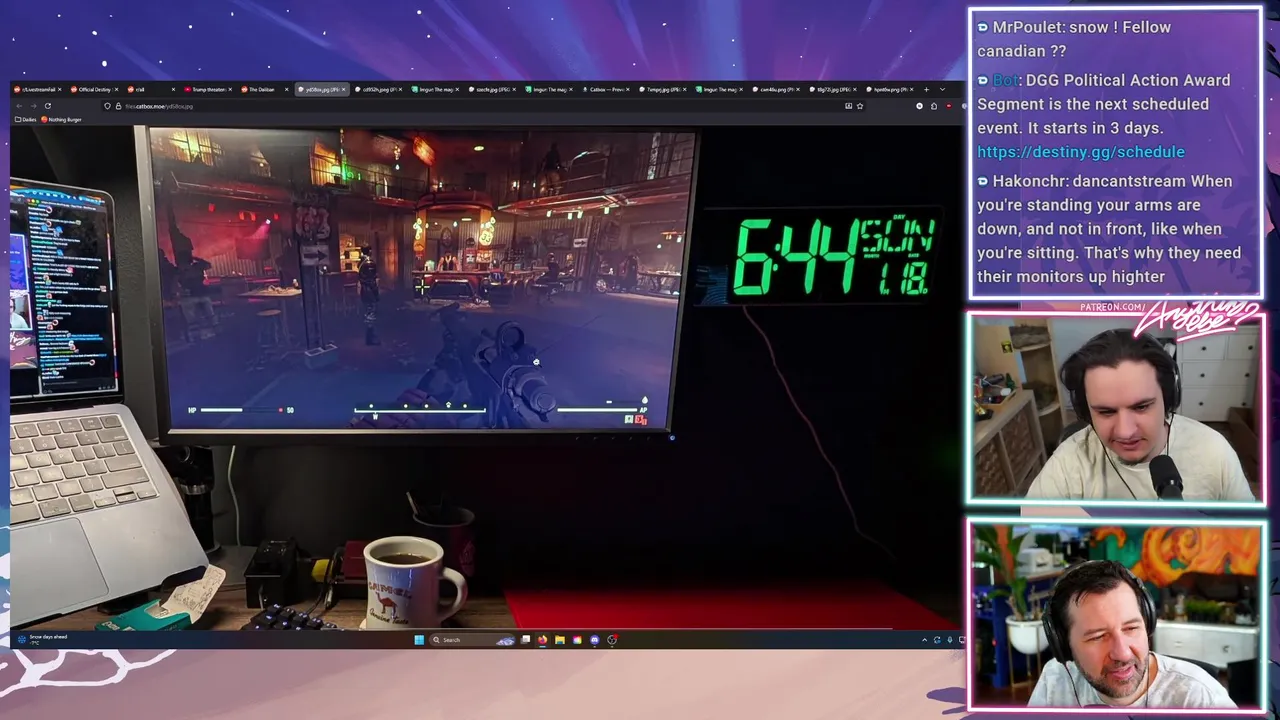Open File Explorer from the taskbar
Viewport: 1280px width, 720px height.
pyautogui.click(x=560, y=640)
